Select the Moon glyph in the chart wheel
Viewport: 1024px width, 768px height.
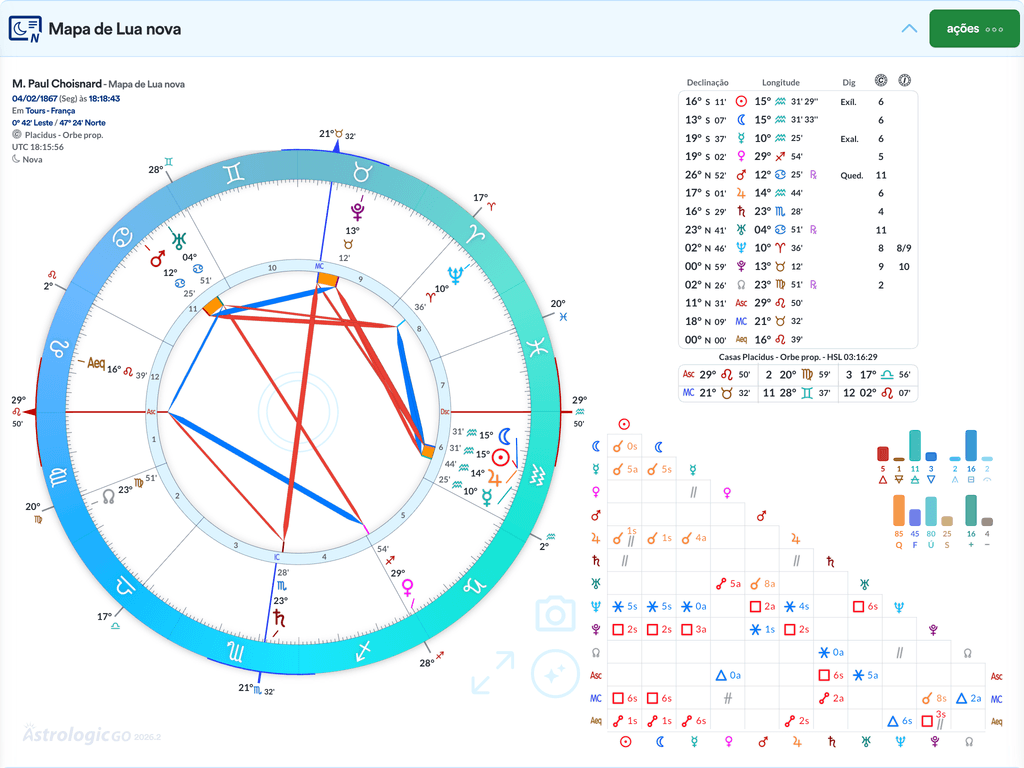click(x=505, y=436)
